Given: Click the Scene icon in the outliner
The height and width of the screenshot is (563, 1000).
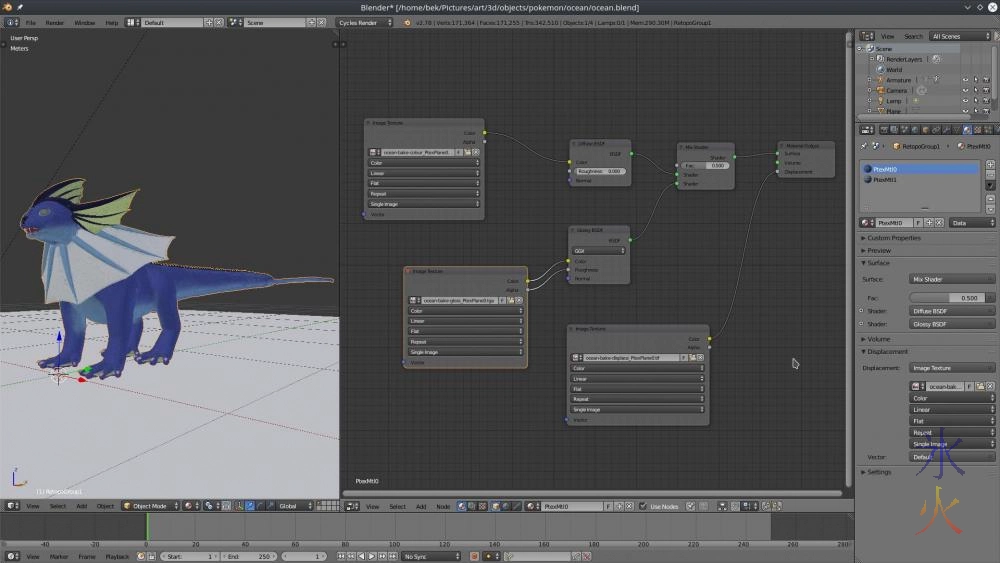Looking at the screenshot, I should click(x=870, y=49).
